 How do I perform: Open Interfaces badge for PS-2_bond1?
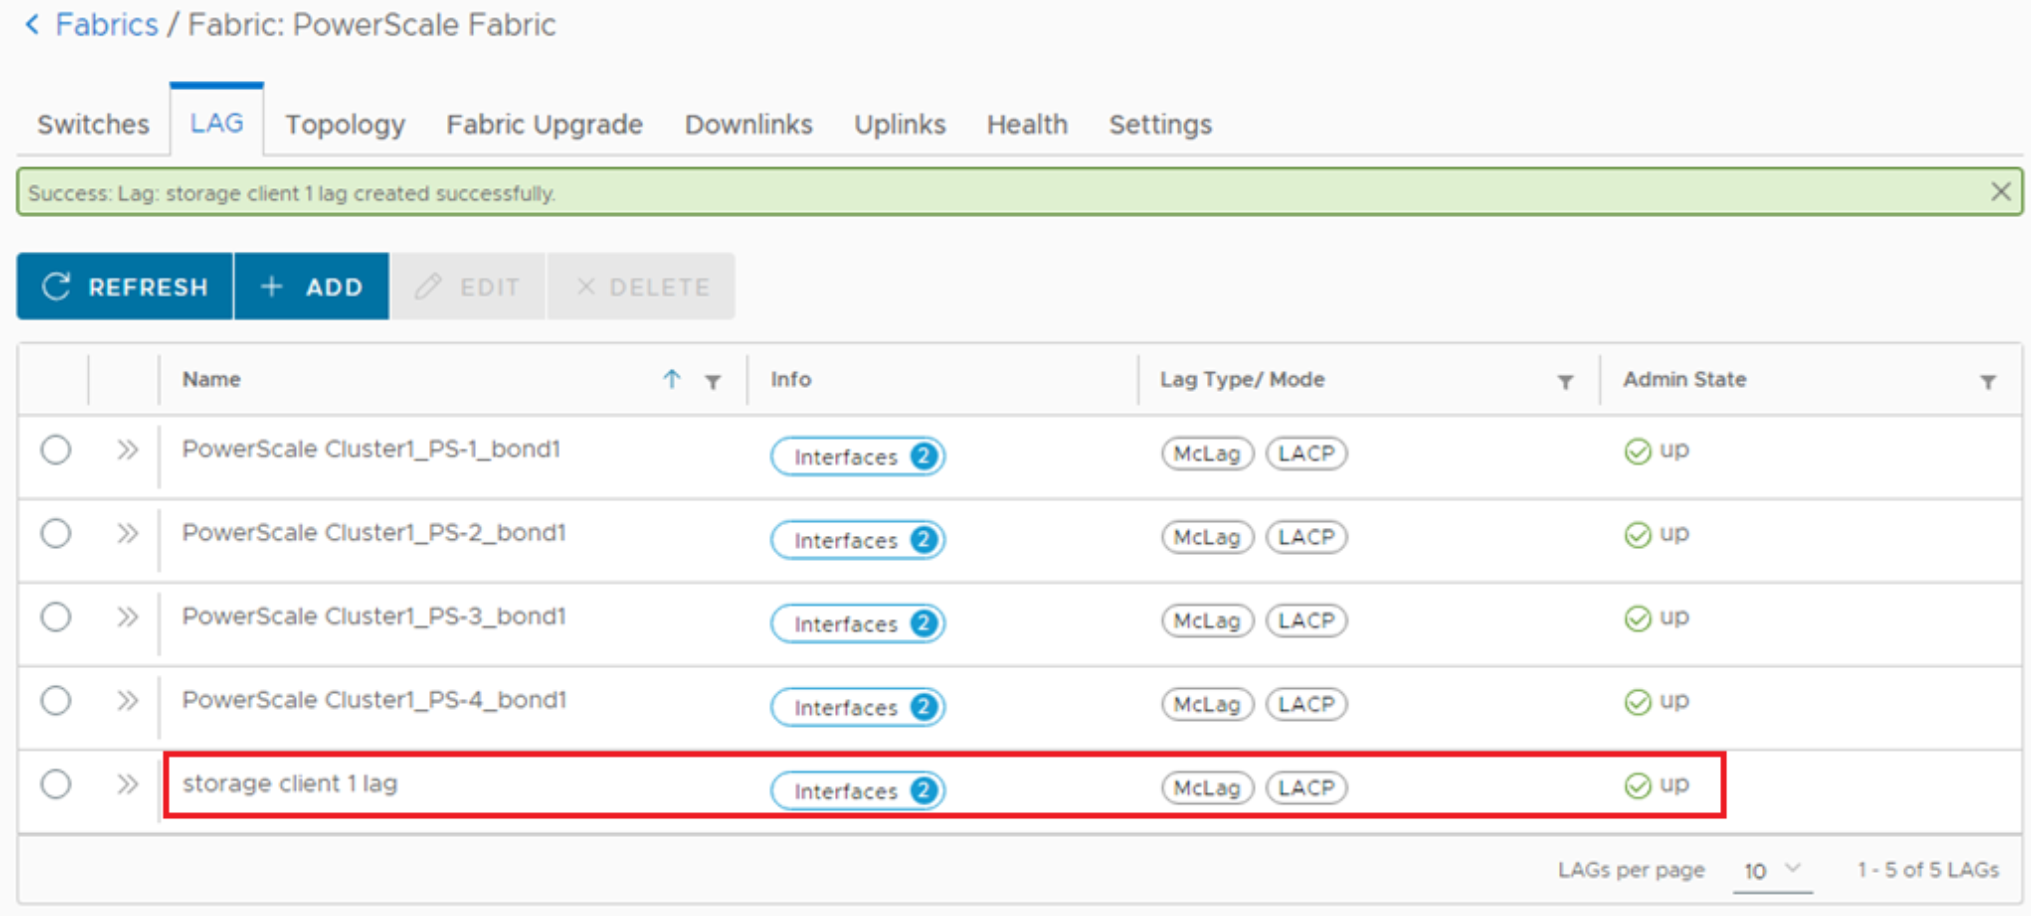pyautogui.click(x=858, y=540)
